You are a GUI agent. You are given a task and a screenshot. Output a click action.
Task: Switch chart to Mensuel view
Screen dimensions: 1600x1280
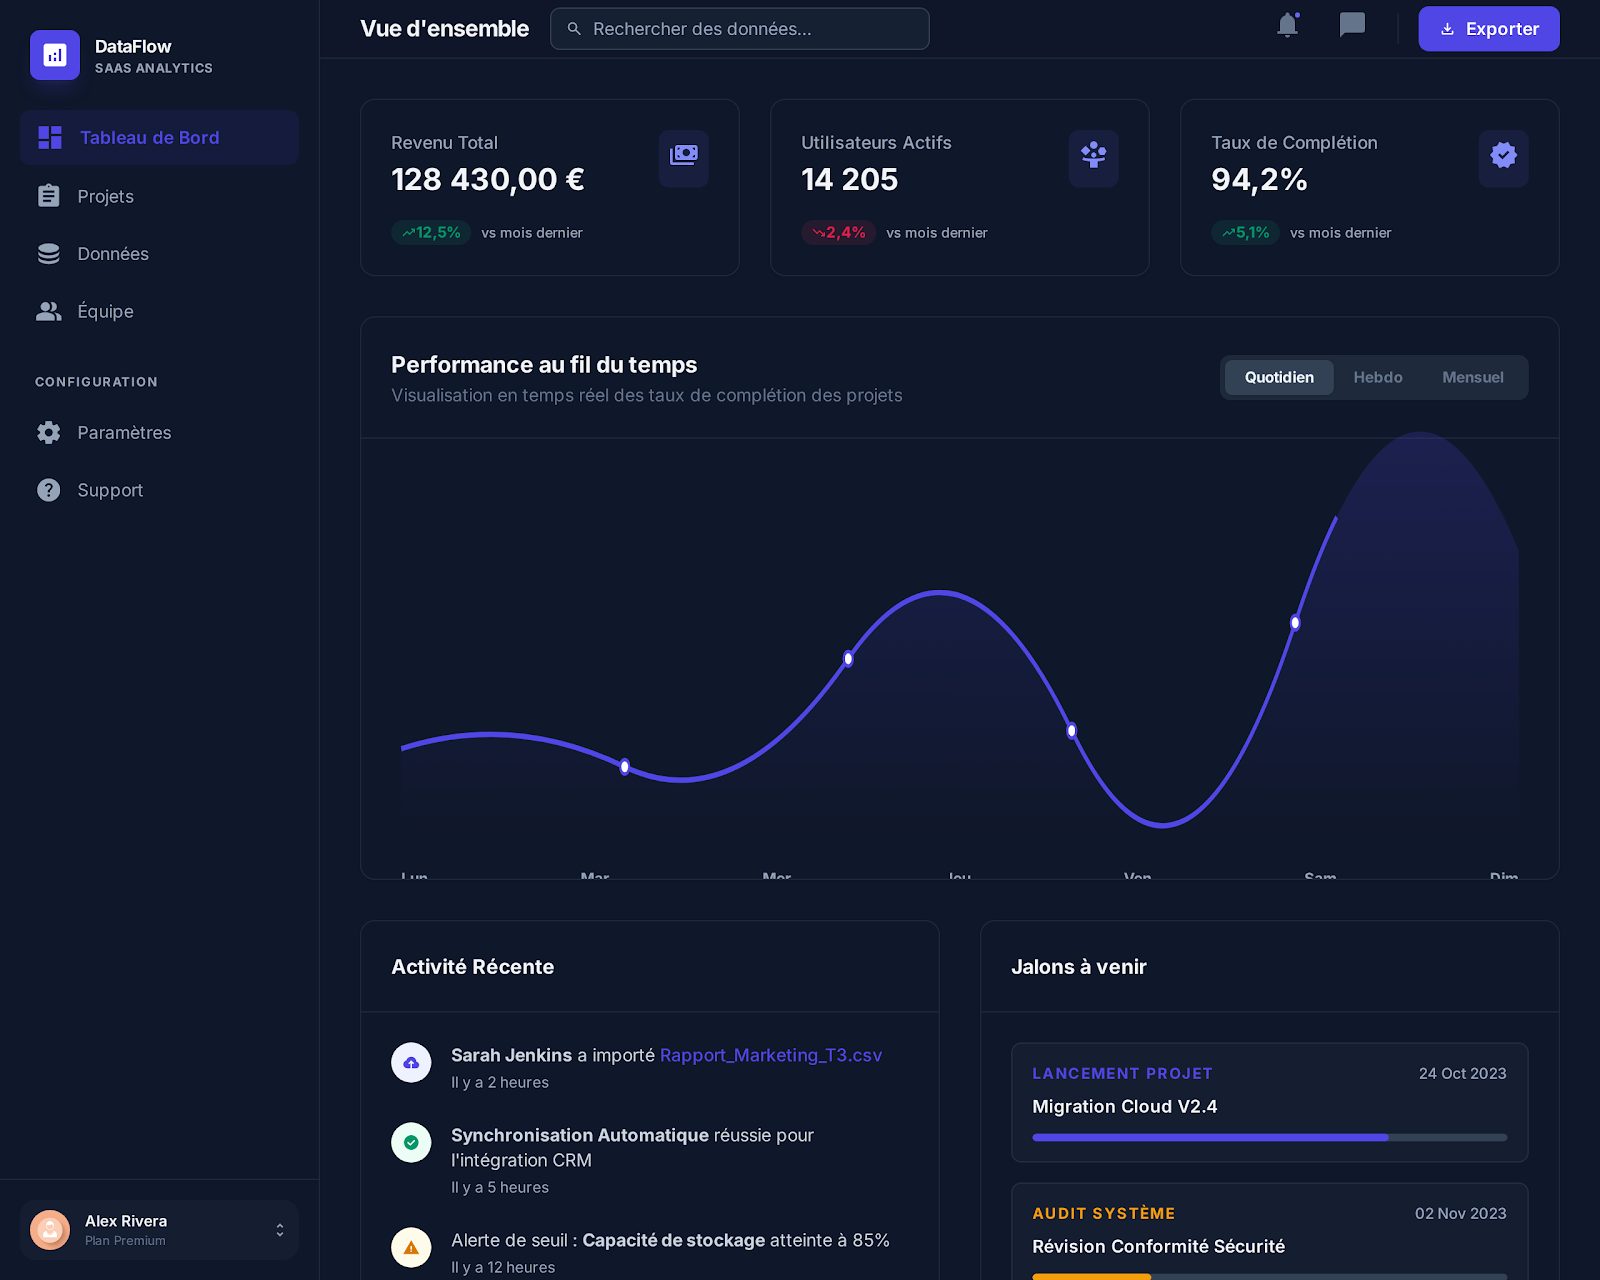[x=1472, y=377]
